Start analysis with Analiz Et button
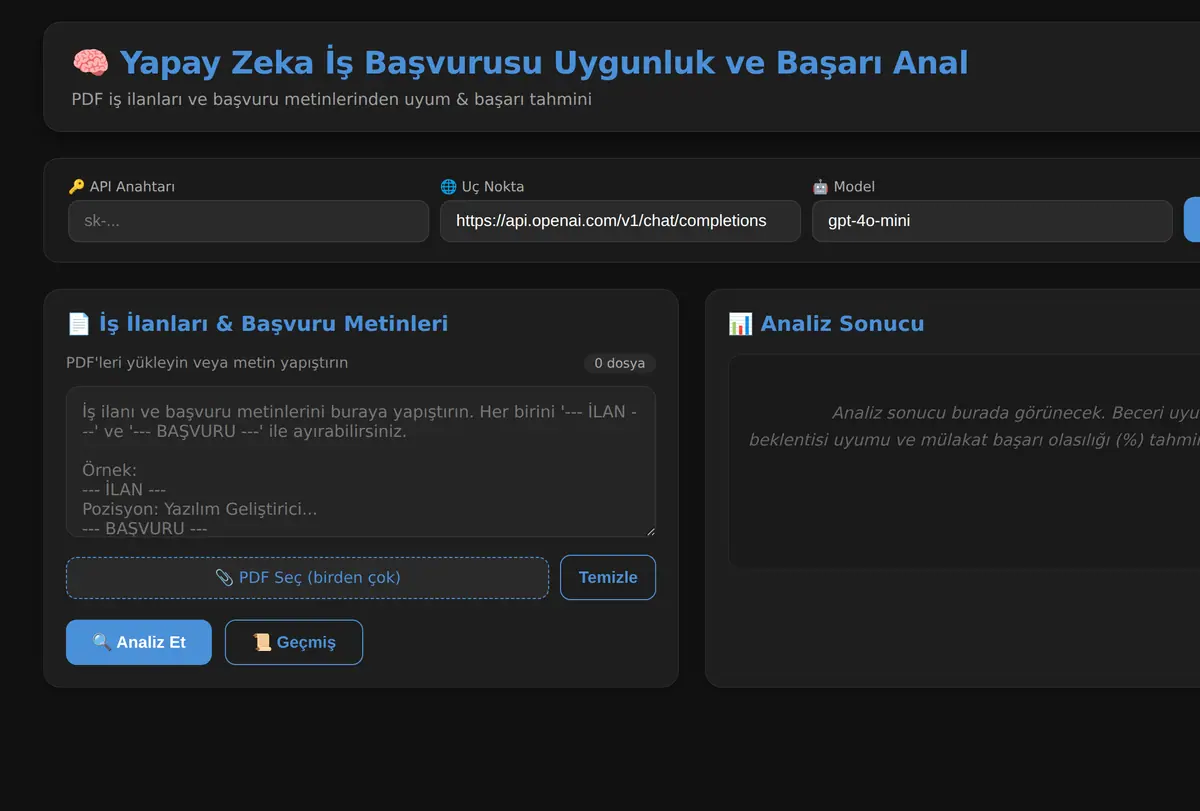Image resolution: width=1200 pixels, height=811 pixels. pos(139,642)
